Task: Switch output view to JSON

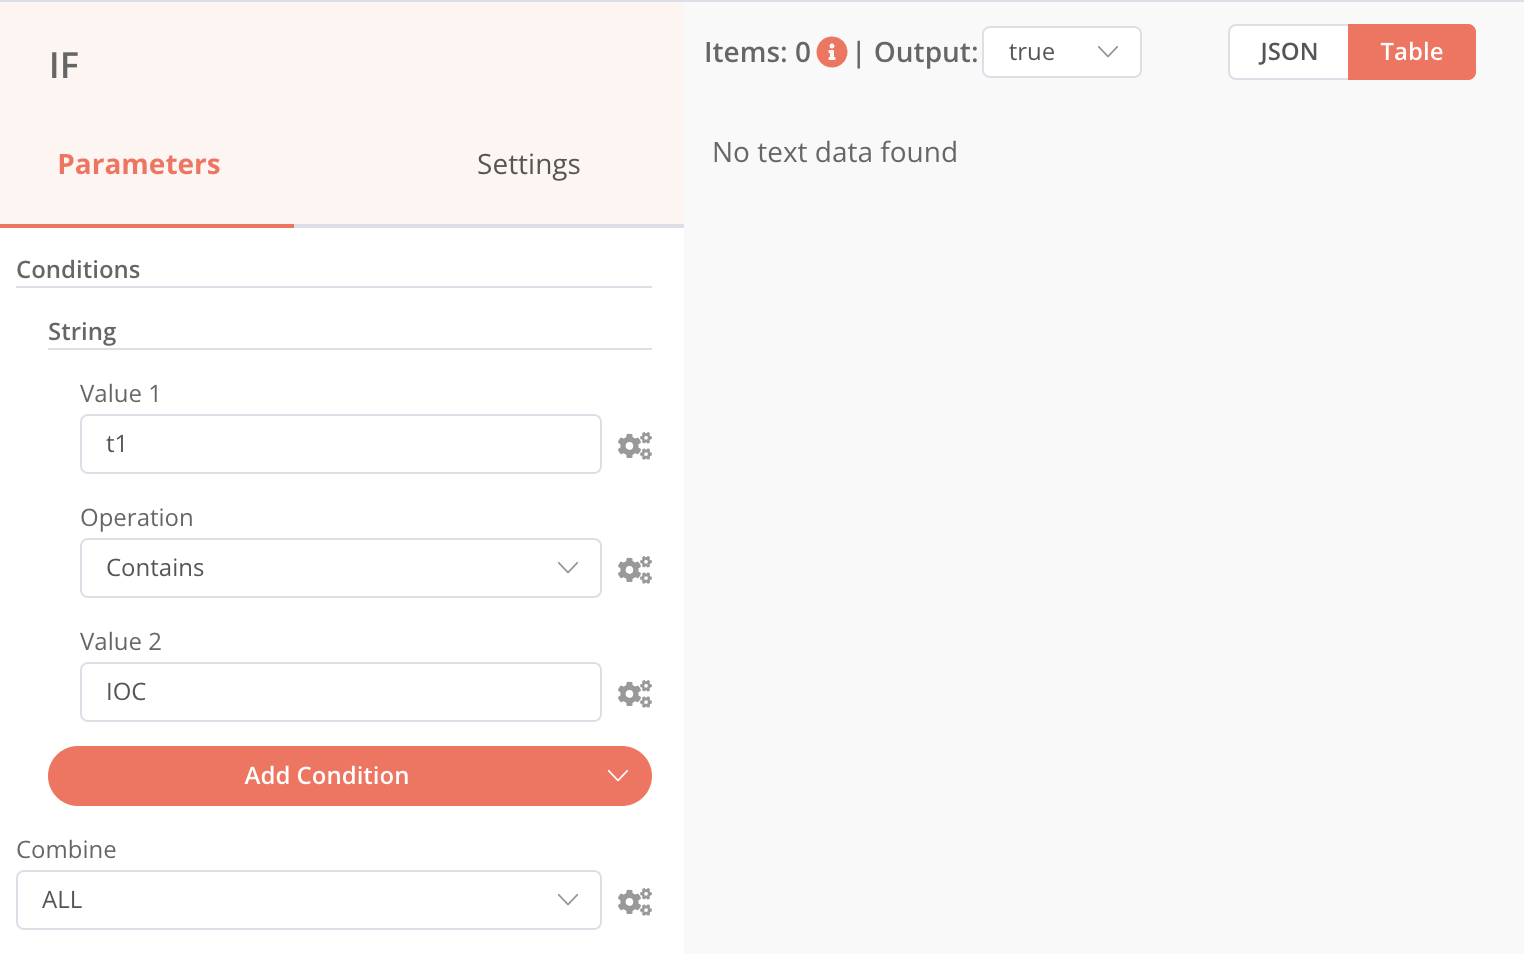Action: click(x=1288, y=52)
